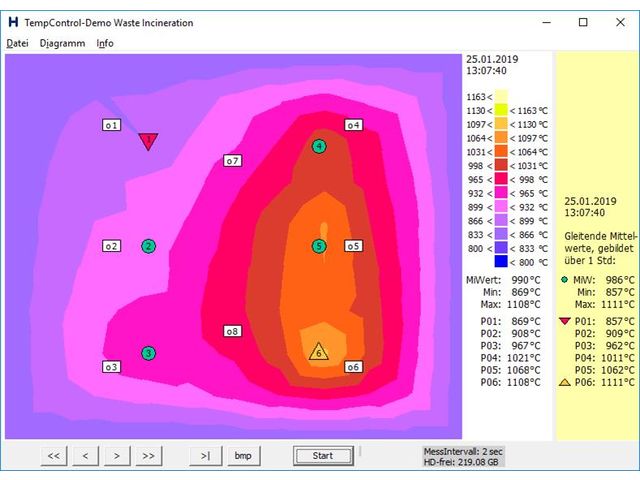
Task: Open the Datei menu
Action: click(x=17, y=43)
